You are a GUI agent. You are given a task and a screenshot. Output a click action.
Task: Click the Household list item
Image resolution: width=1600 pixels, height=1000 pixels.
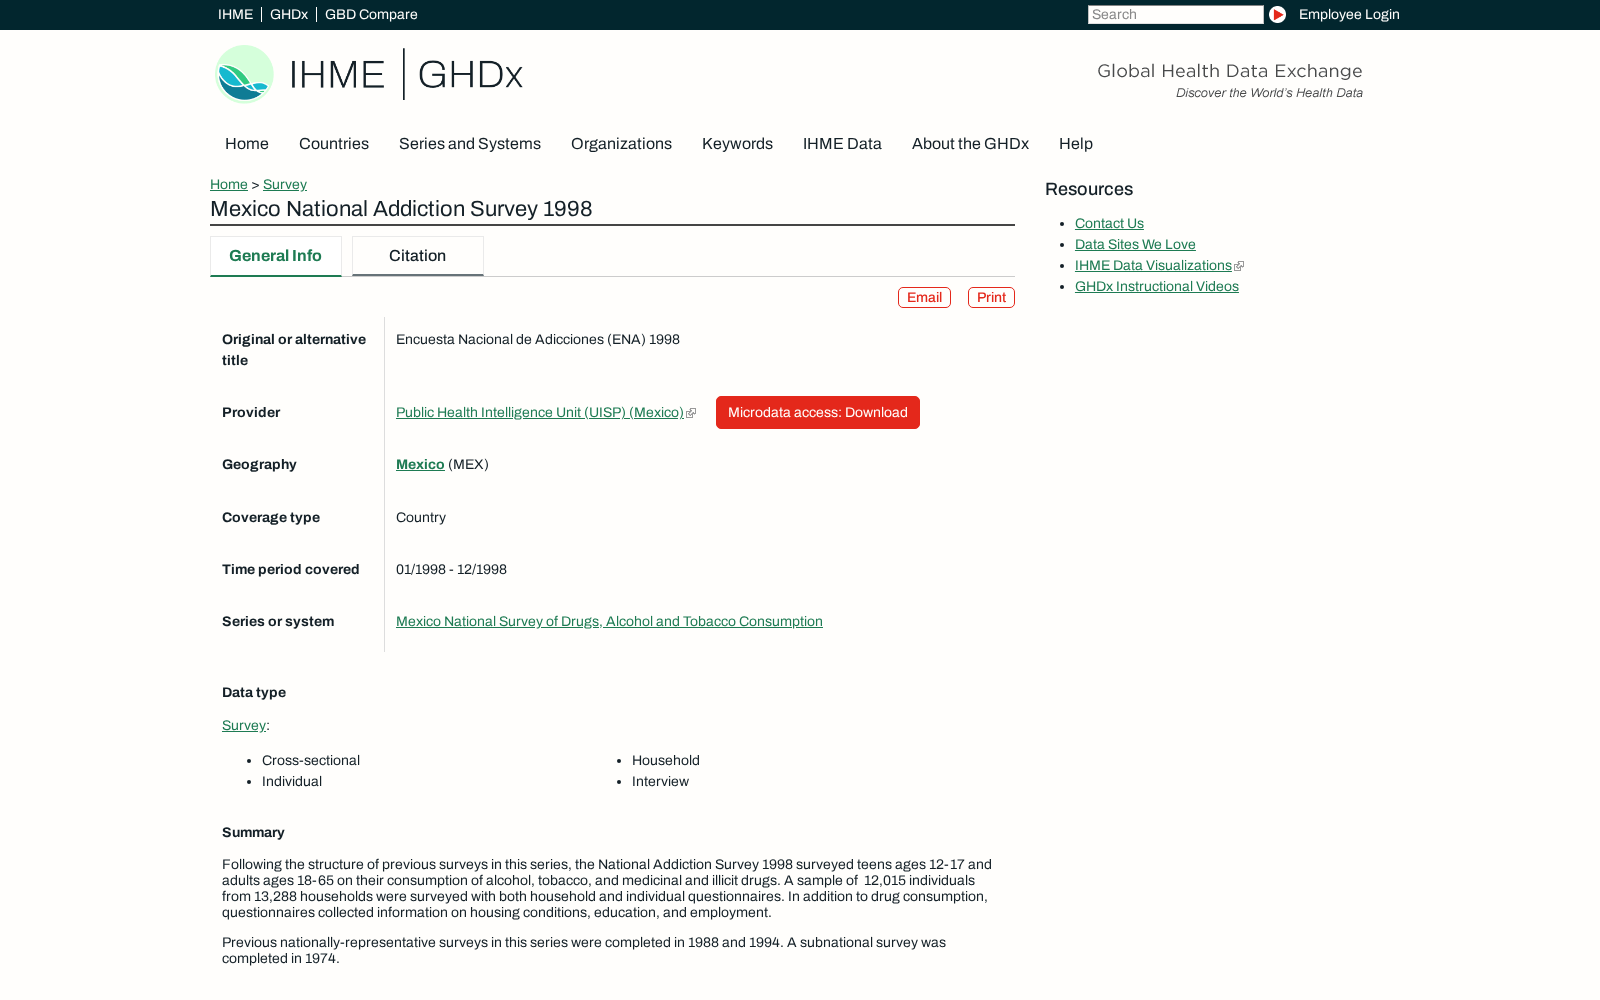tap(666, 761)
